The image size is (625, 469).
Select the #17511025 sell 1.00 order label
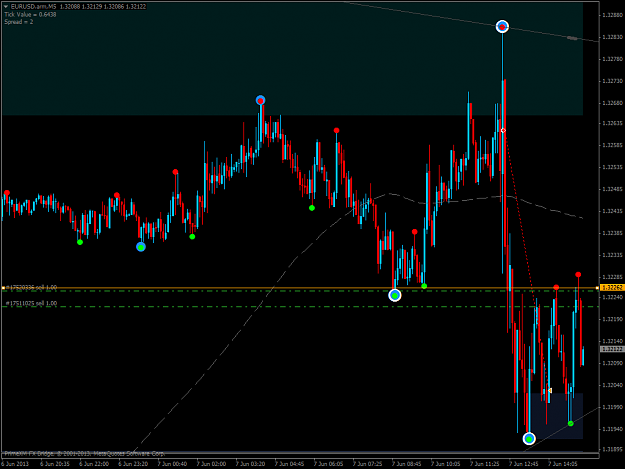(31, 303)
